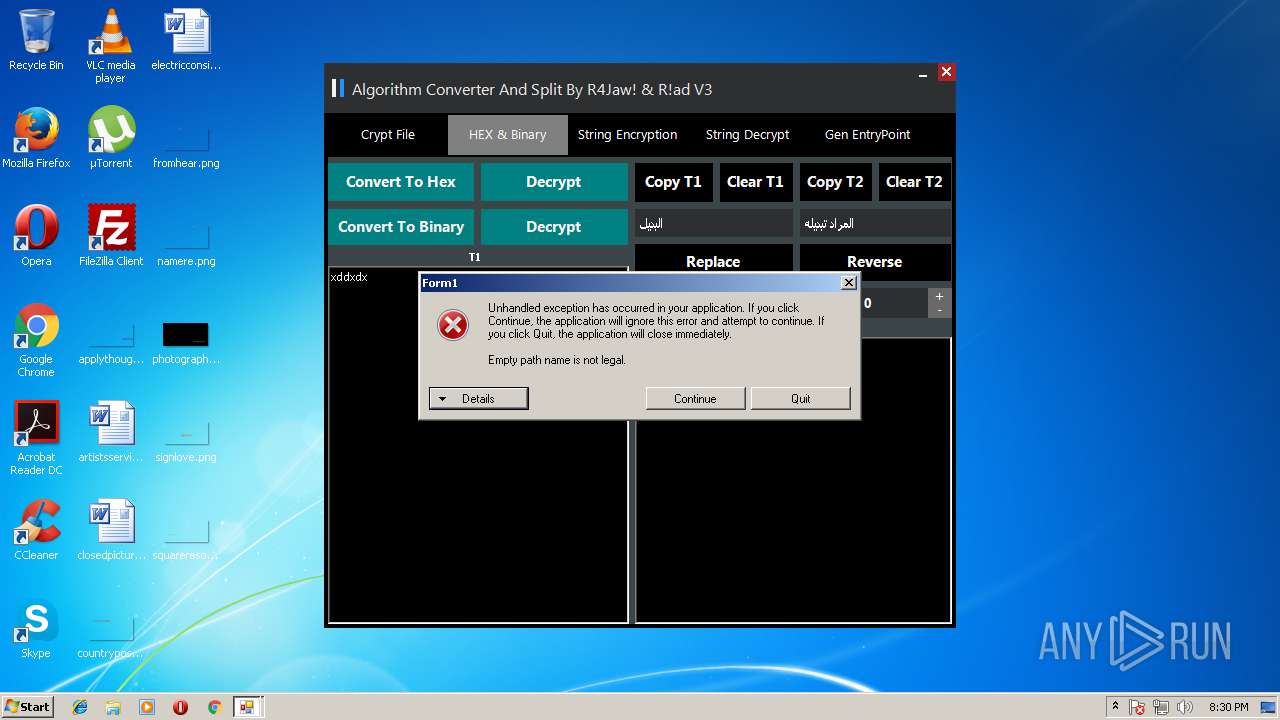Viewport: 1280px width, 720px height.
Task: Close the Form1 error dialog
Action: 849,283
